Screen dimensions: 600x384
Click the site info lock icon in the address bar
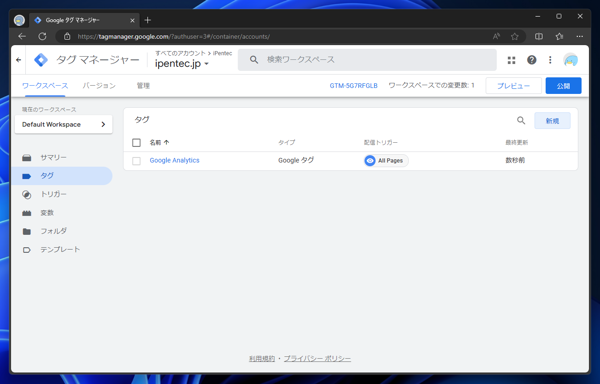tap(67, 36)
